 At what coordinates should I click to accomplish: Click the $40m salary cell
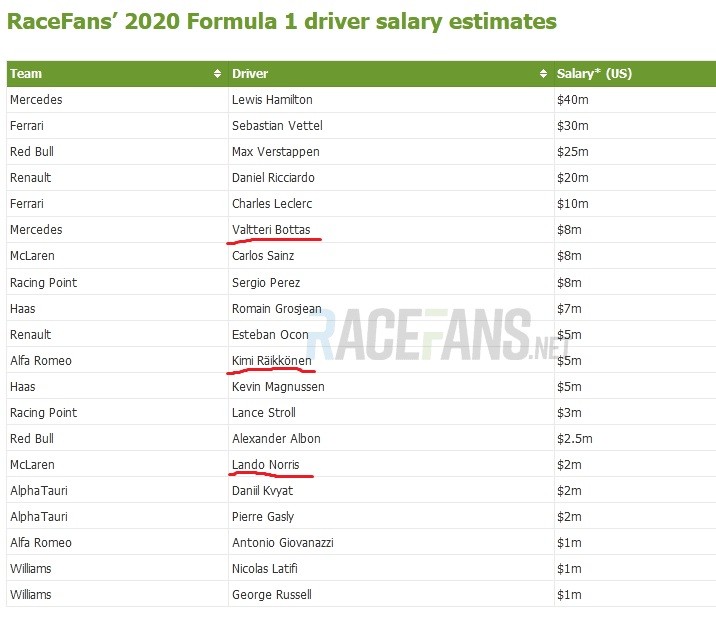[573, 100]
